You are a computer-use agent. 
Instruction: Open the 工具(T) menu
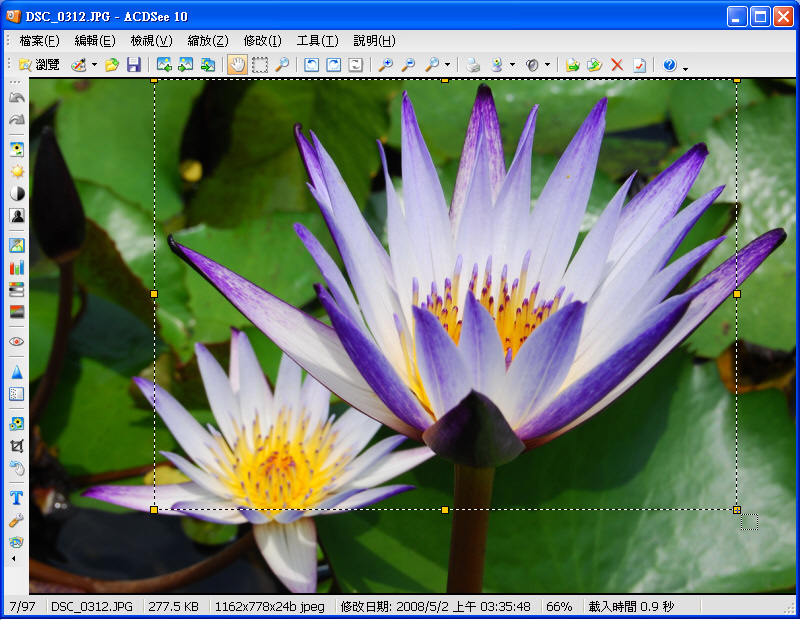coord(317,41)
